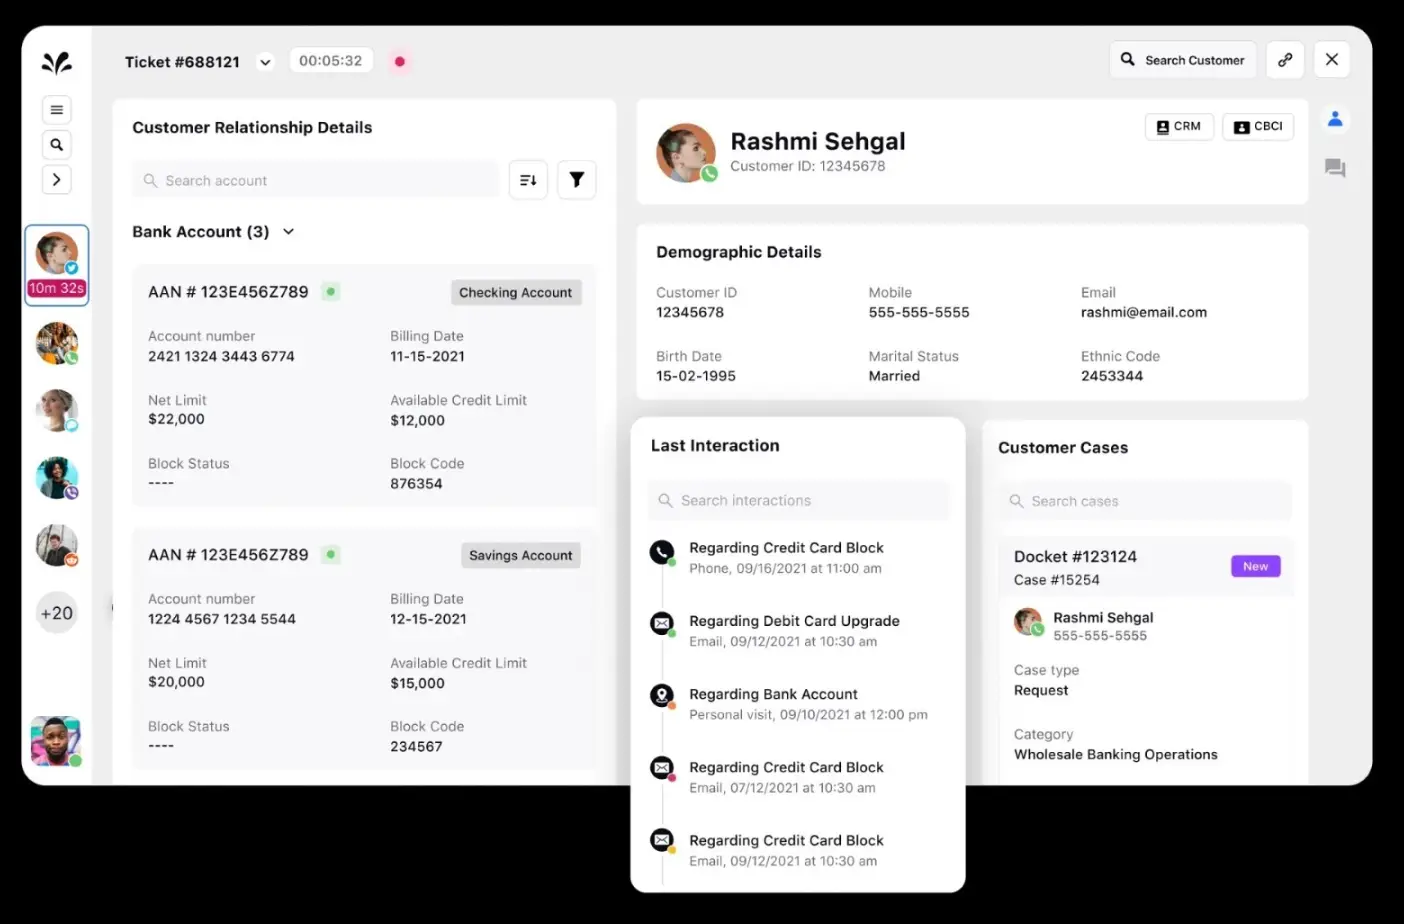Expand the sidebar using the chevron arrow icon

56,179
